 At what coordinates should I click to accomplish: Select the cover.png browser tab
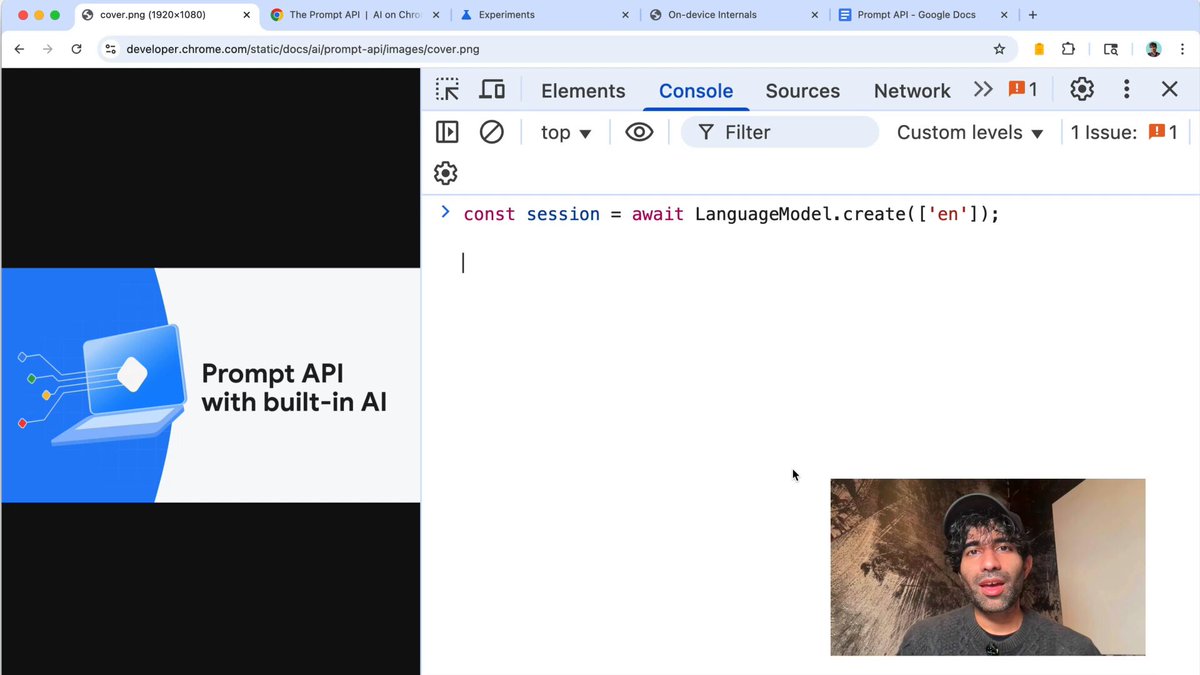click(165, 15)
